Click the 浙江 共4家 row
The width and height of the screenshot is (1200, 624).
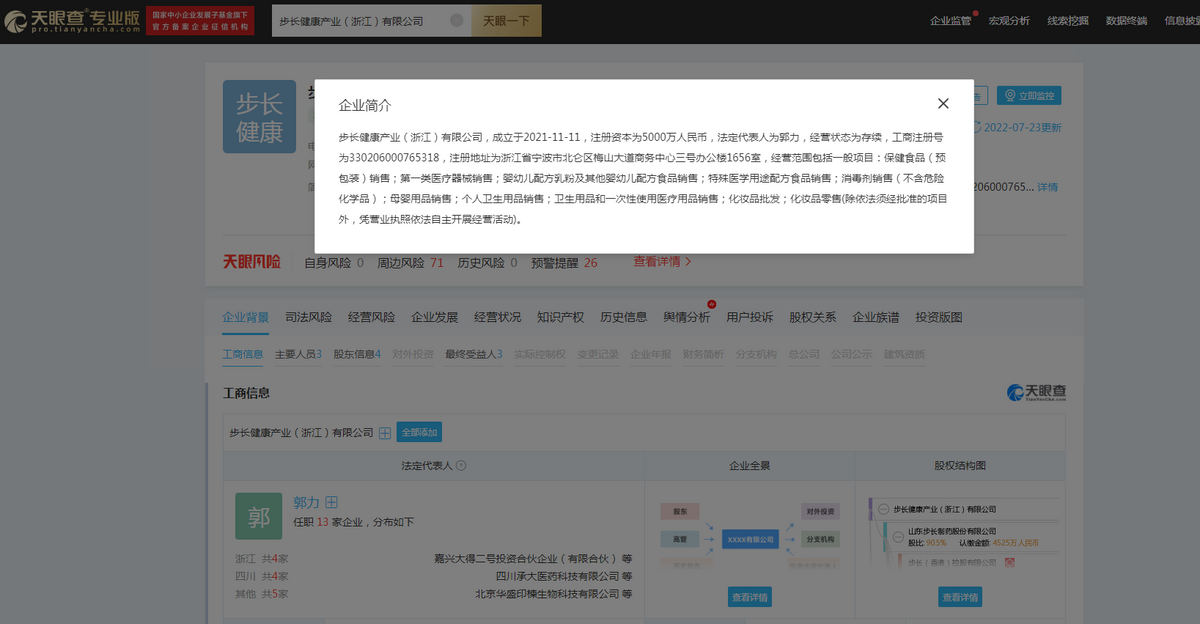tap(261, 559)
